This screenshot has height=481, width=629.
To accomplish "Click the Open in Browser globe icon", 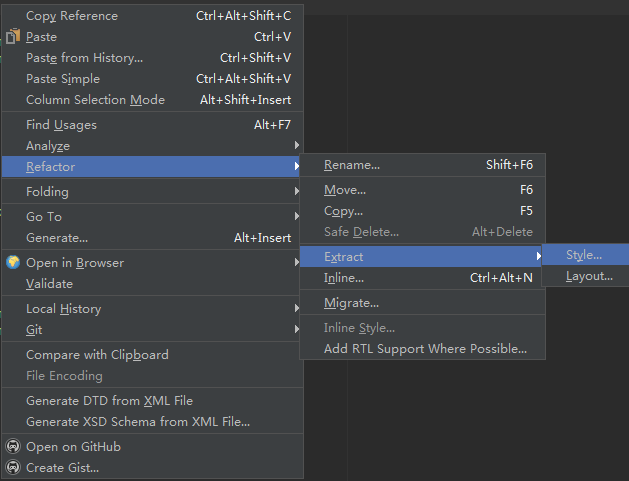I will (x=13, y=262).
